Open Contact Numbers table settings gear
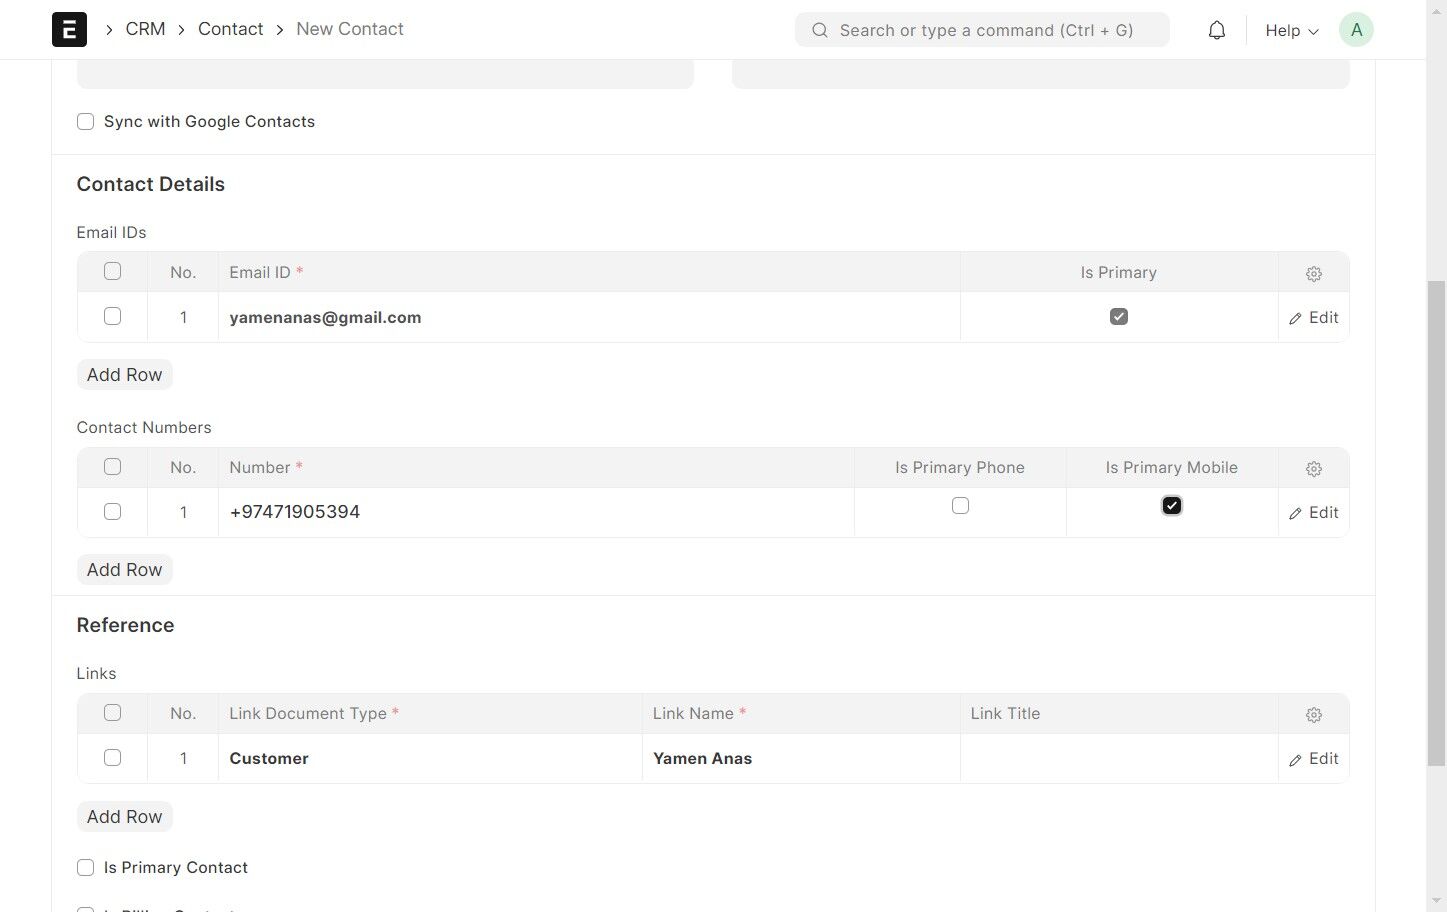 [1314, 468]
